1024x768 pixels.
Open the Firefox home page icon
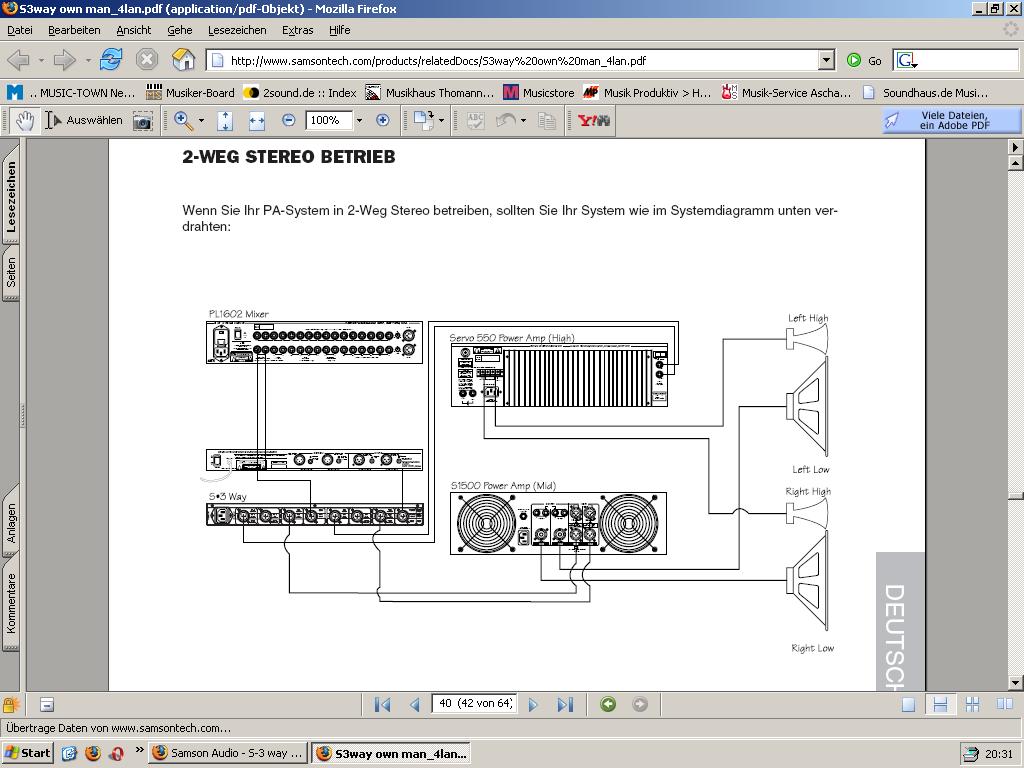point(184,60)
